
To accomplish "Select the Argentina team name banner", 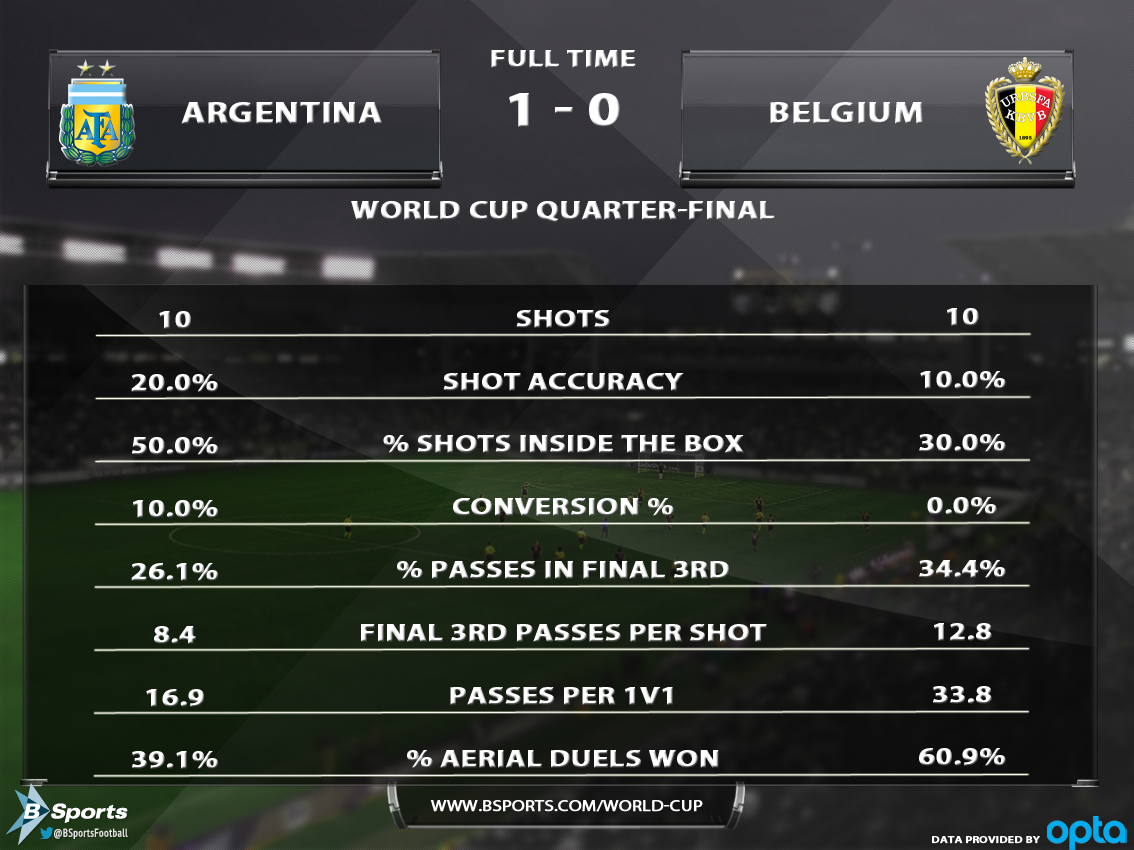I will pos(281,112).
